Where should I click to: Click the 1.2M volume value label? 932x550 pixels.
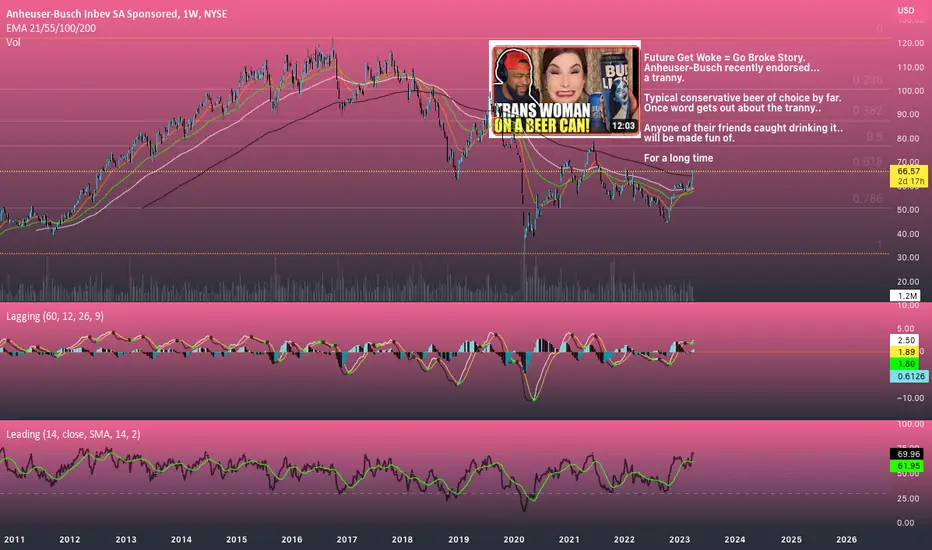coord(905,296)
